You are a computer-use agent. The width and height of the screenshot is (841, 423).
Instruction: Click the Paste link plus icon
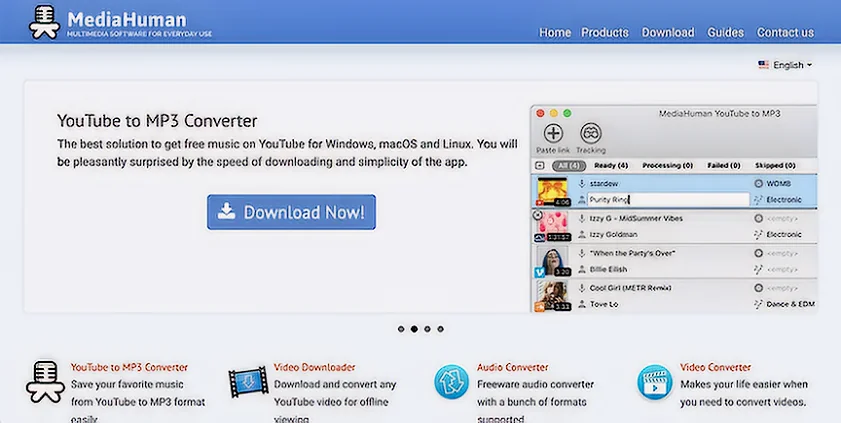pyautogui.click(x=553, y=133)
